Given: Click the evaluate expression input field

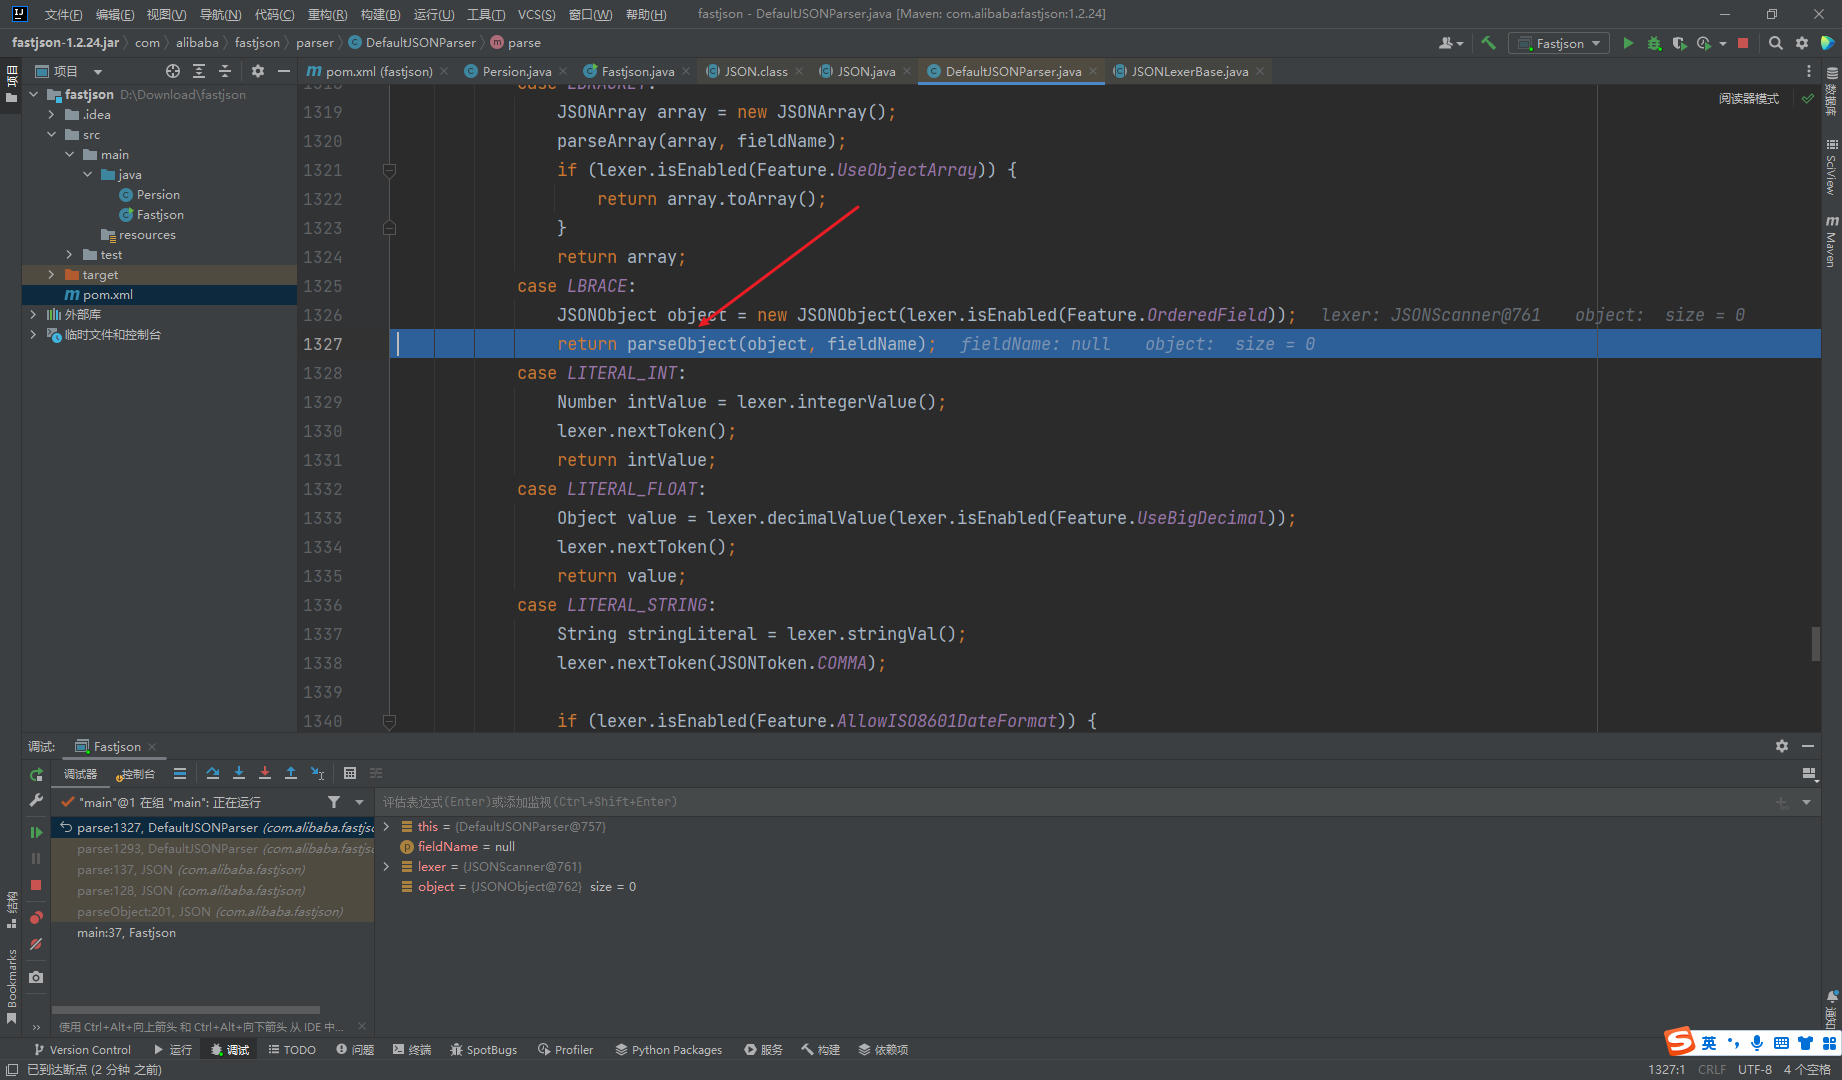Looking at the screenshot, I should [1070, 802].
